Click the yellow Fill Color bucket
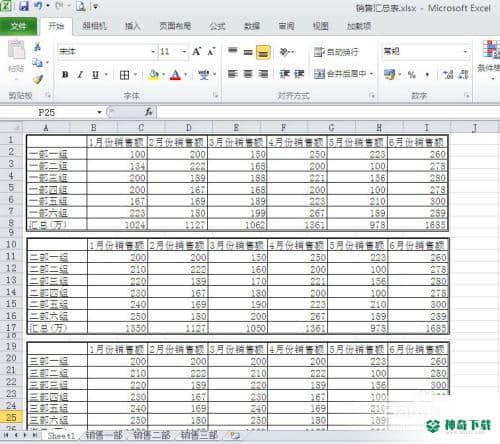The image size is (500, 444). pyautogui.click(x=153, y=75)
